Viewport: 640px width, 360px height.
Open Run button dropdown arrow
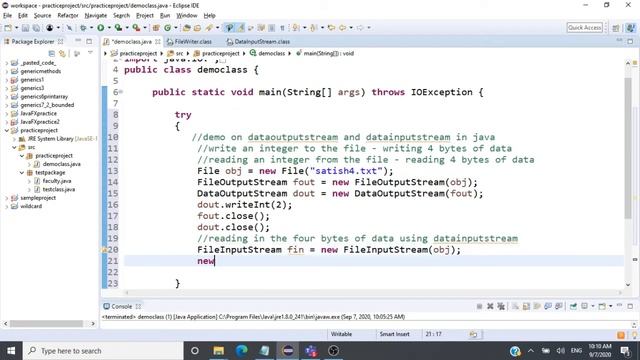[x=109, y=28]
